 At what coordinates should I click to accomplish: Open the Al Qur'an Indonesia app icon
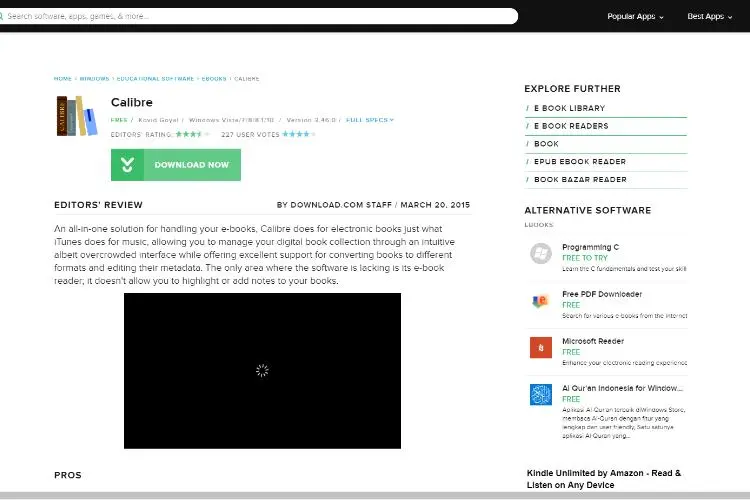pos(541,394)
